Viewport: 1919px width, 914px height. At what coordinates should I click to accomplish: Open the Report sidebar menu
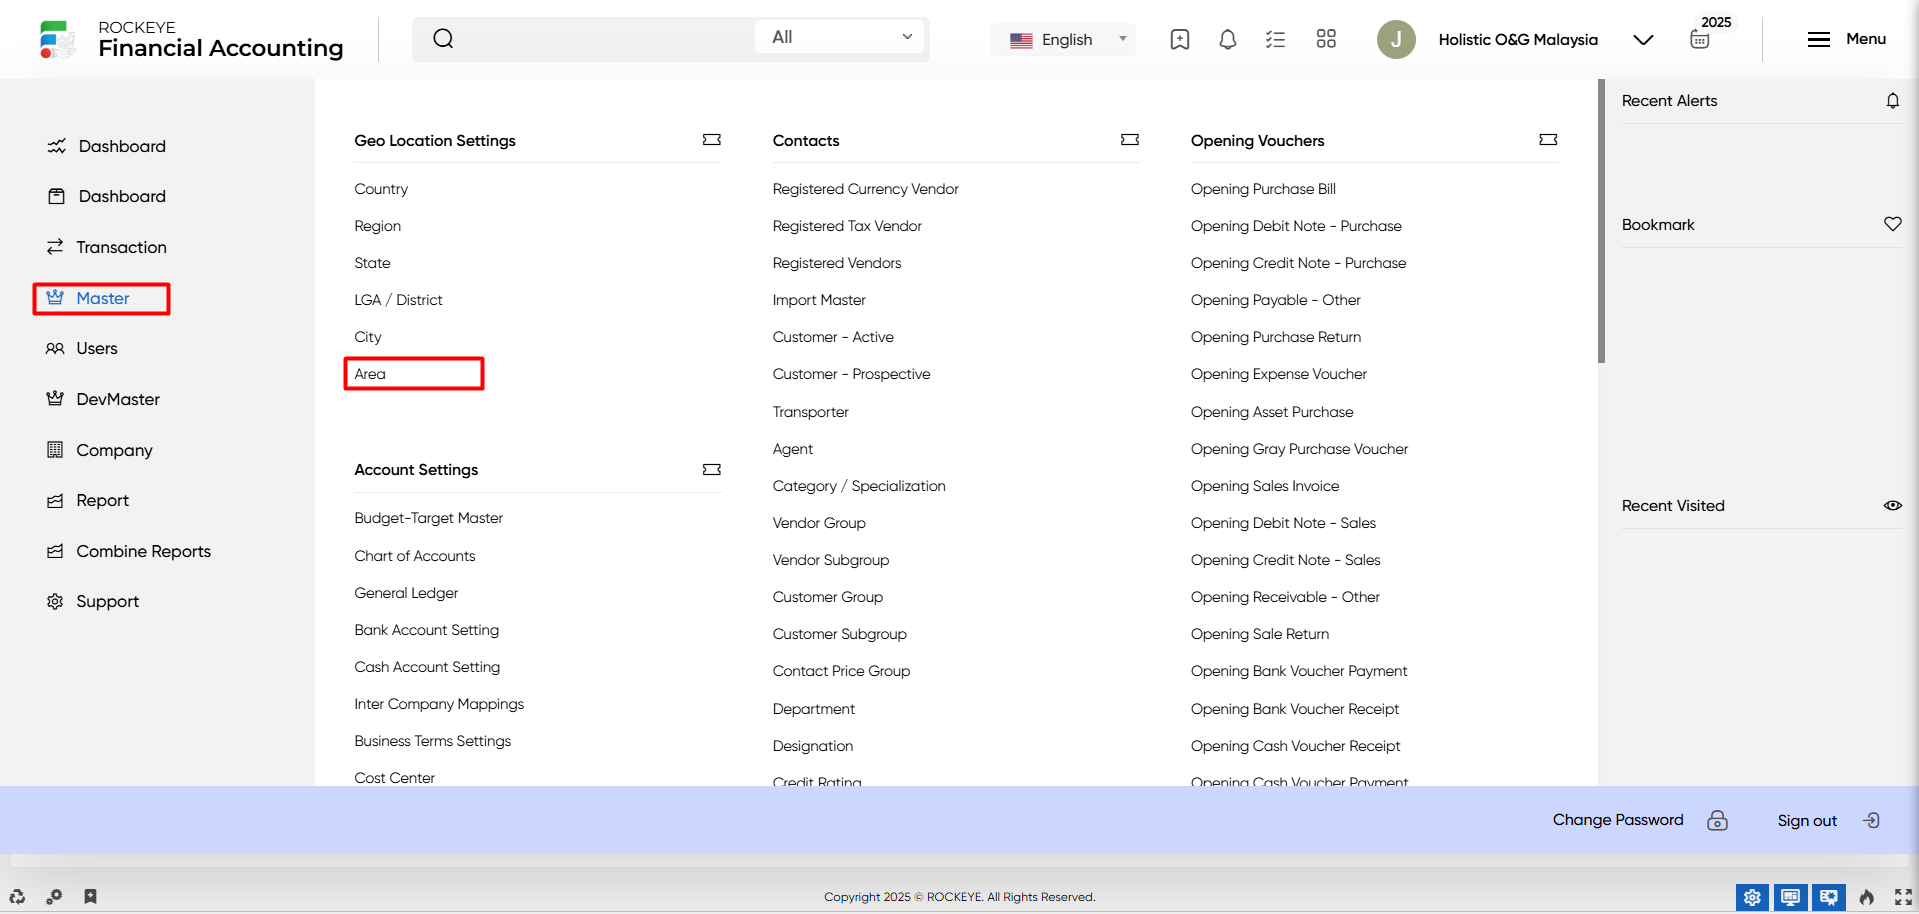click(88, 500)
